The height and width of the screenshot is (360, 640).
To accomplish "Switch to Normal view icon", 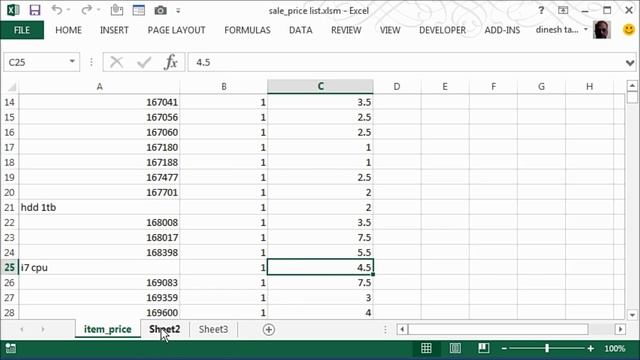I will 426,348.
